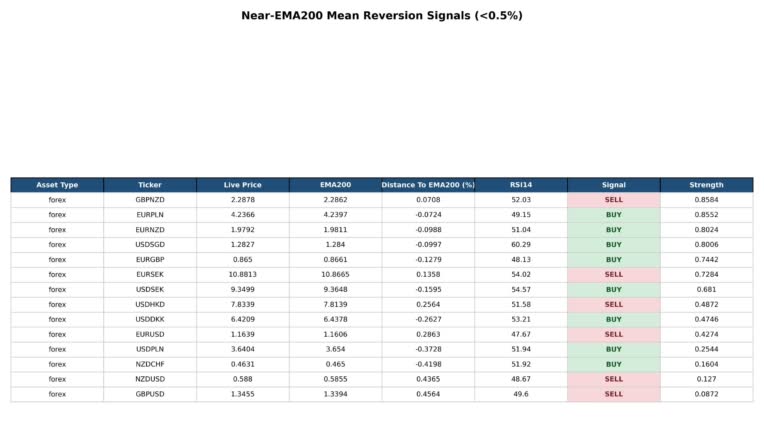Click the Signal column header
The image size is (764, 431).
(x=613, y=185)
